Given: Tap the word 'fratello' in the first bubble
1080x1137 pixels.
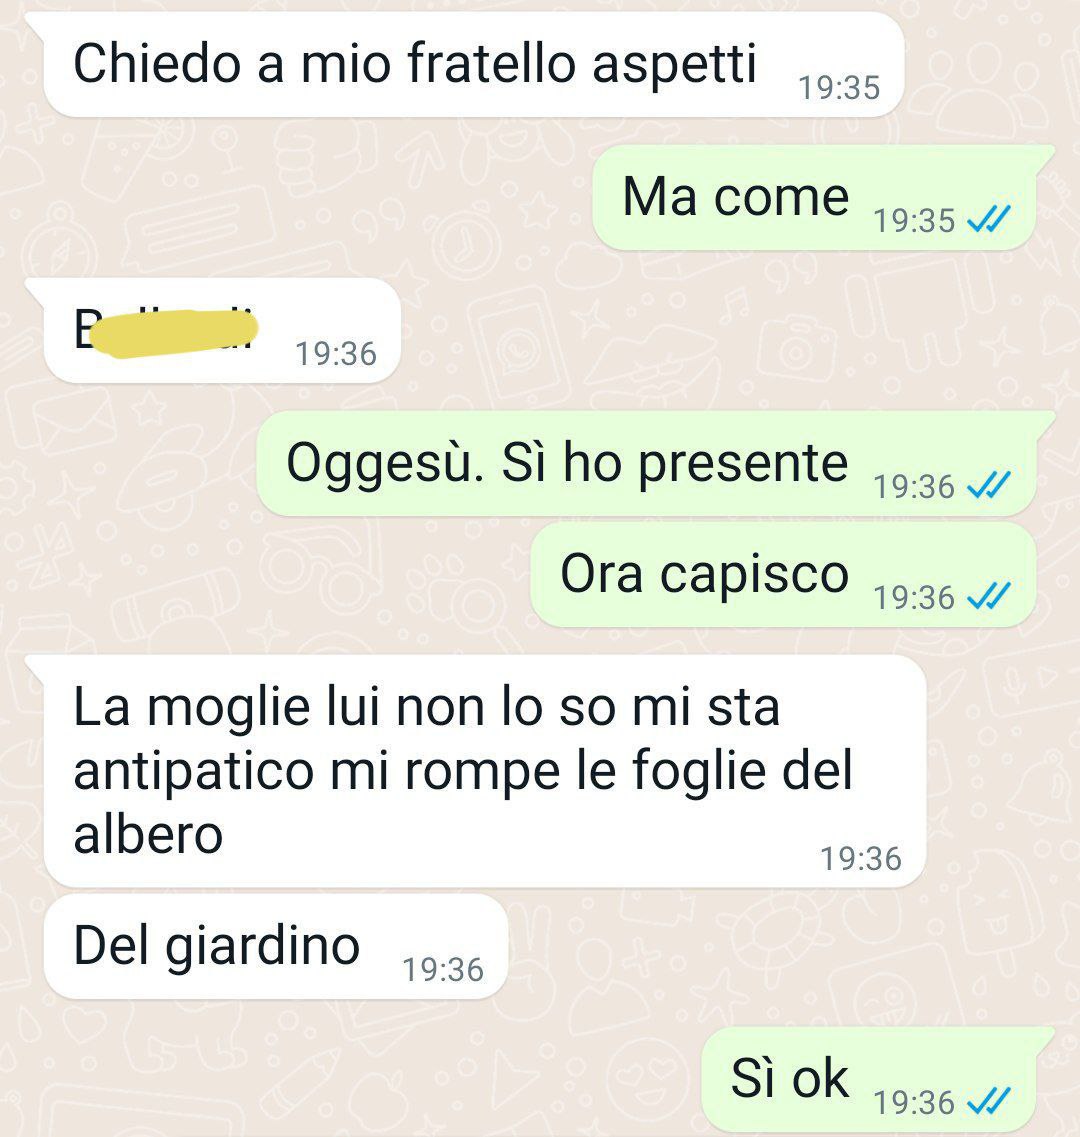Looking at the screenshot, I should click(492, 63).
